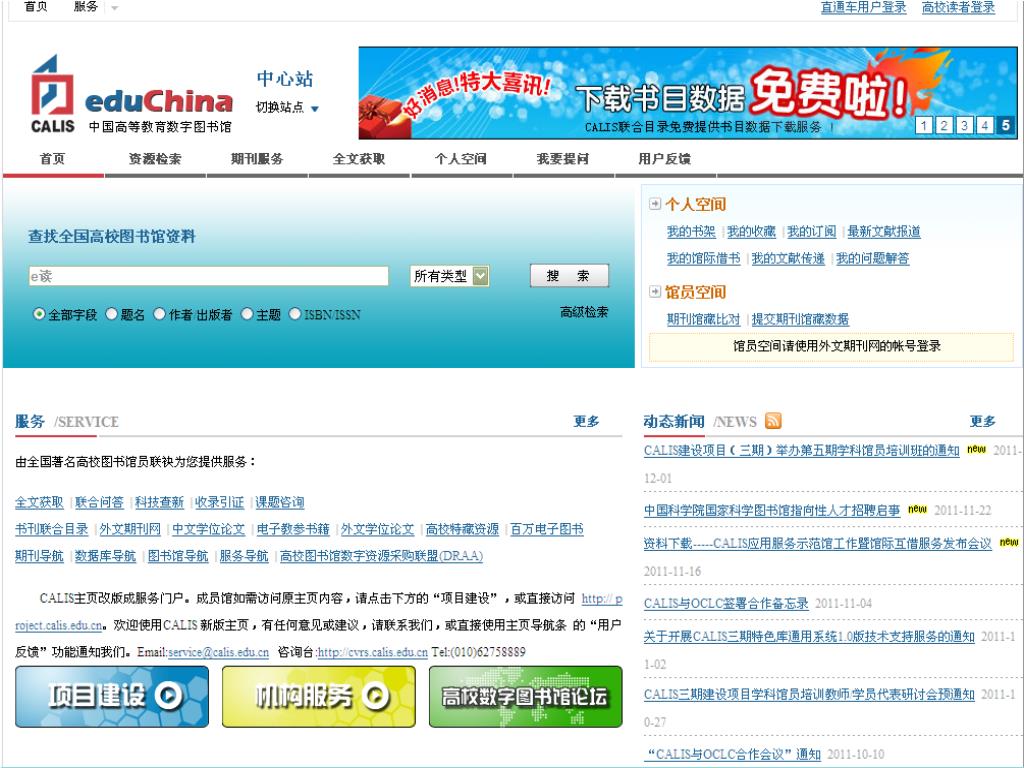
Task: Open the 我的书架 link
Action: [x=691, y=231]
